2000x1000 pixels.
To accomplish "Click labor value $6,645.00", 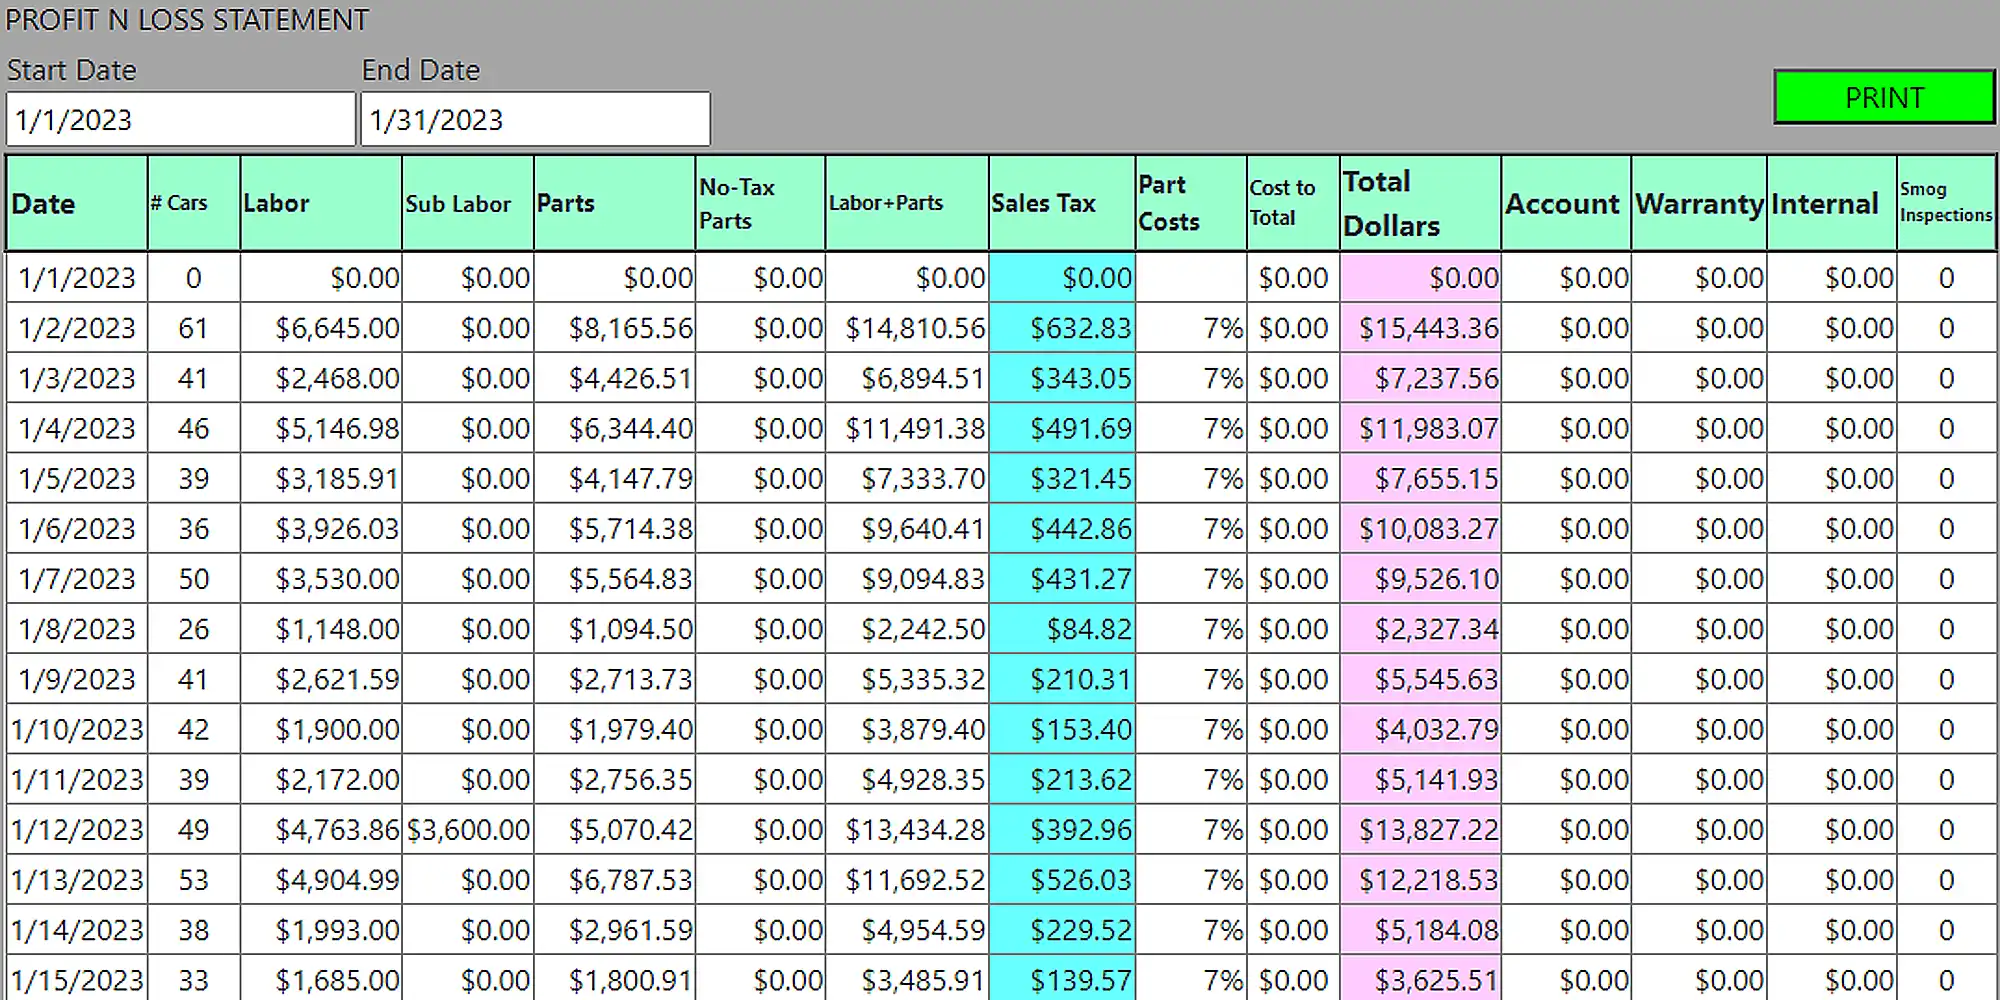I will point(321,327).
